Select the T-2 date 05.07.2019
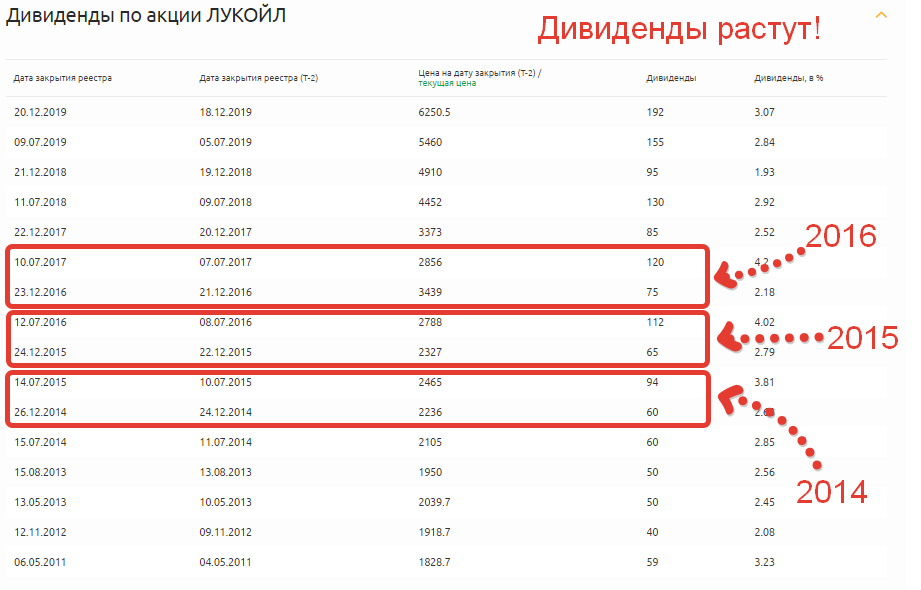 point(226,142)
